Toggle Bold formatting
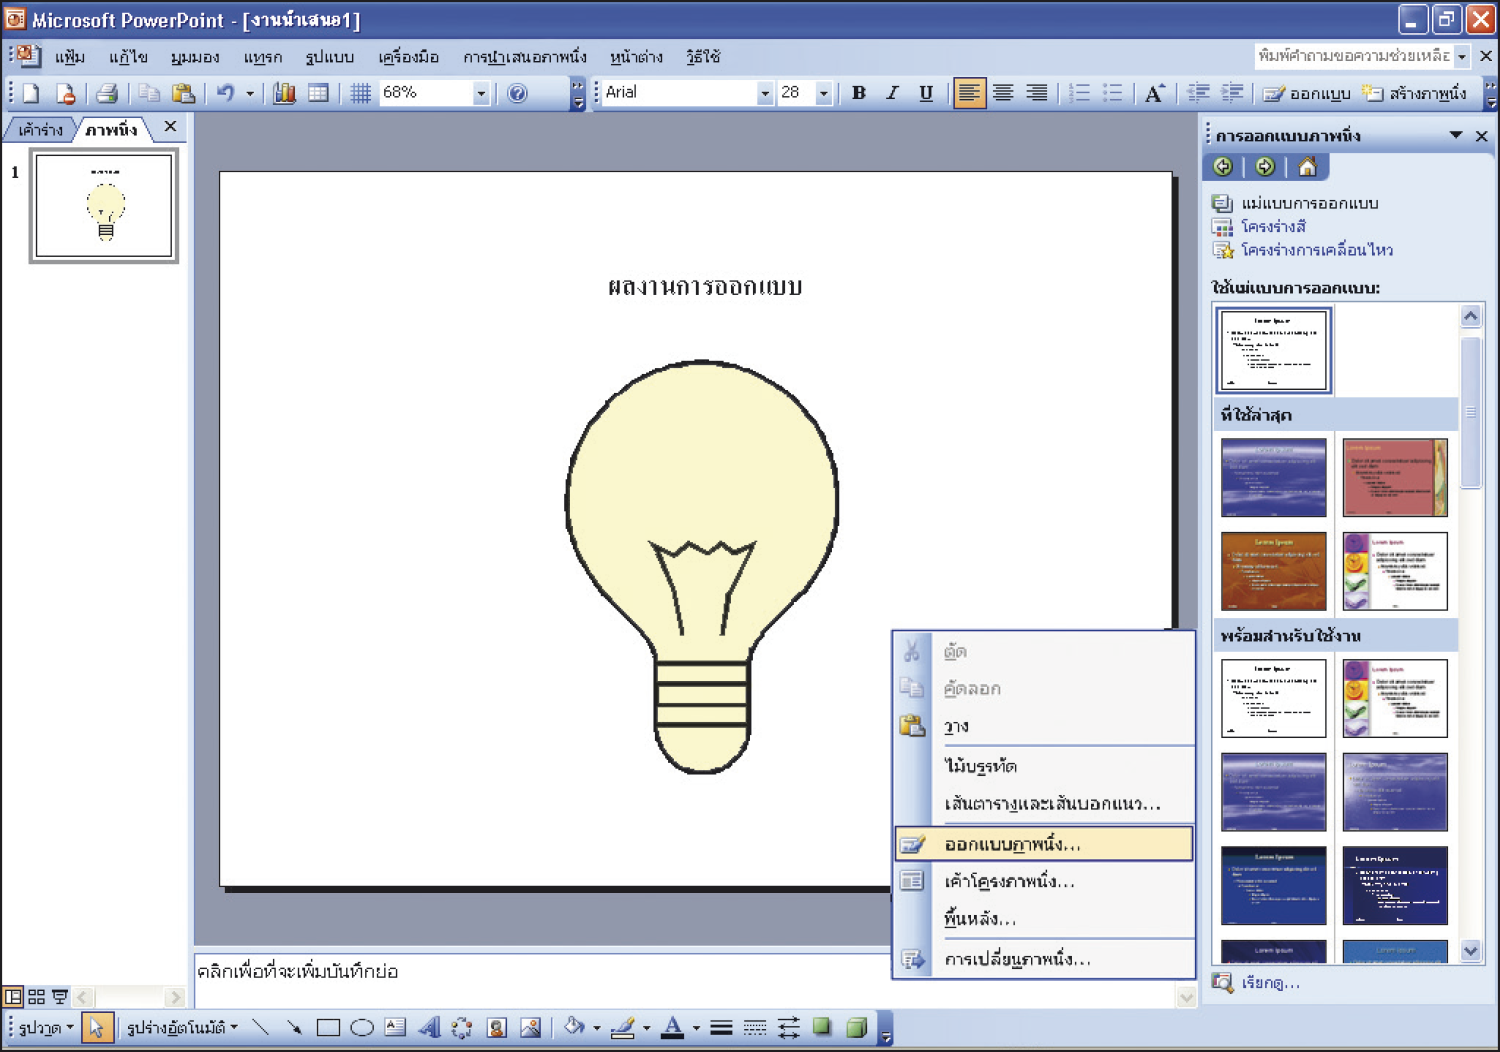 pos(858,93)
